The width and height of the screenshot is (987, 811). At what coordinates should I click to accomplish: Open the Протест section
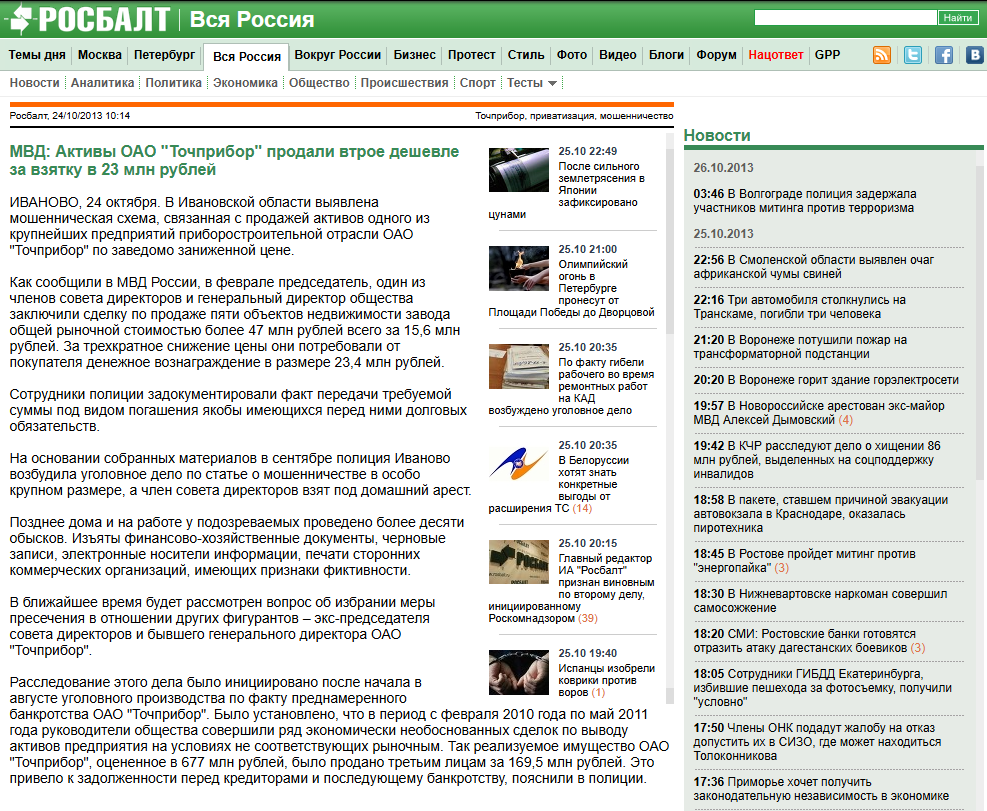click(471, 55)
